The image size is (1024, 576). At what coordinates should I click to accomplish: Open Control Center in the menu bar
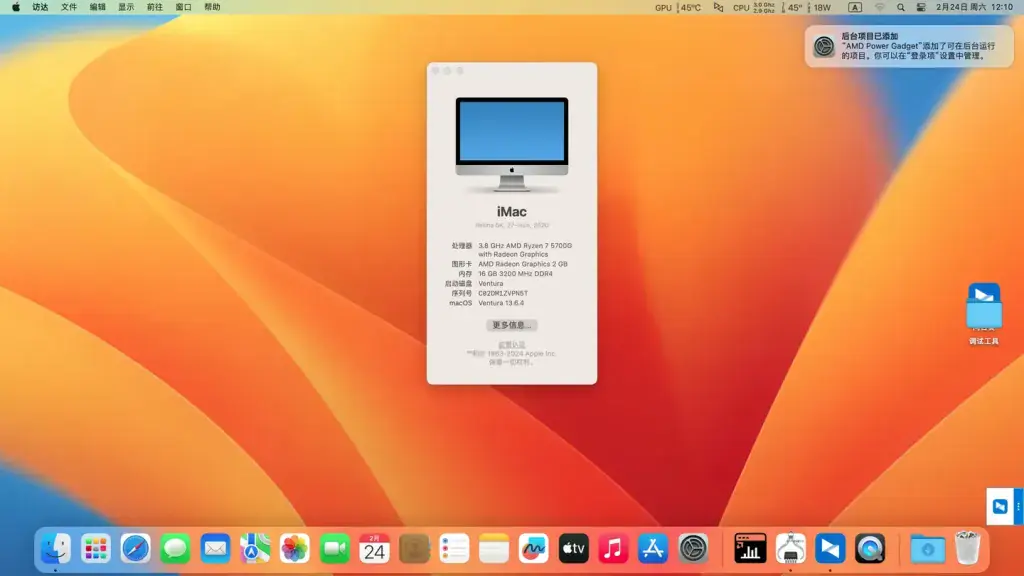click(x=921, y=7)
